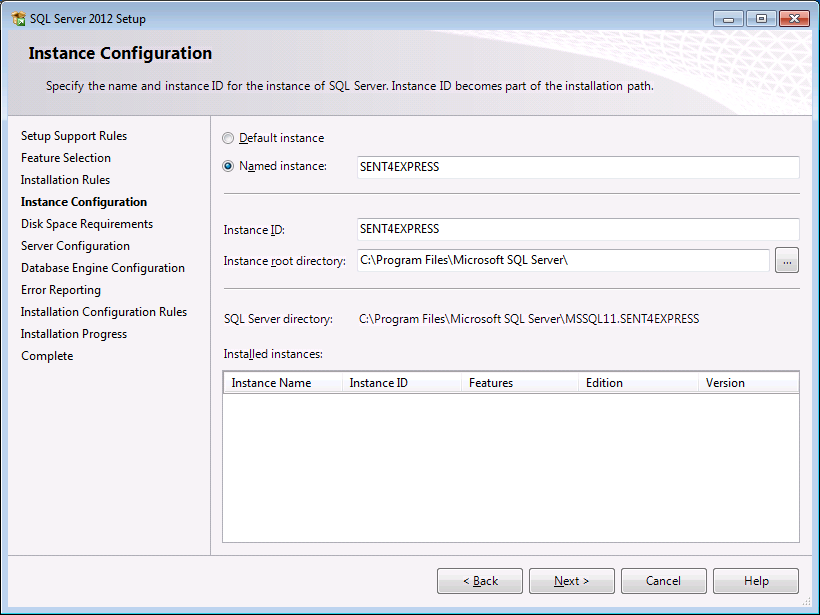Open the Installation Rules page
The width and height of the screenshot is (820, 615).
tap(65, 179)
